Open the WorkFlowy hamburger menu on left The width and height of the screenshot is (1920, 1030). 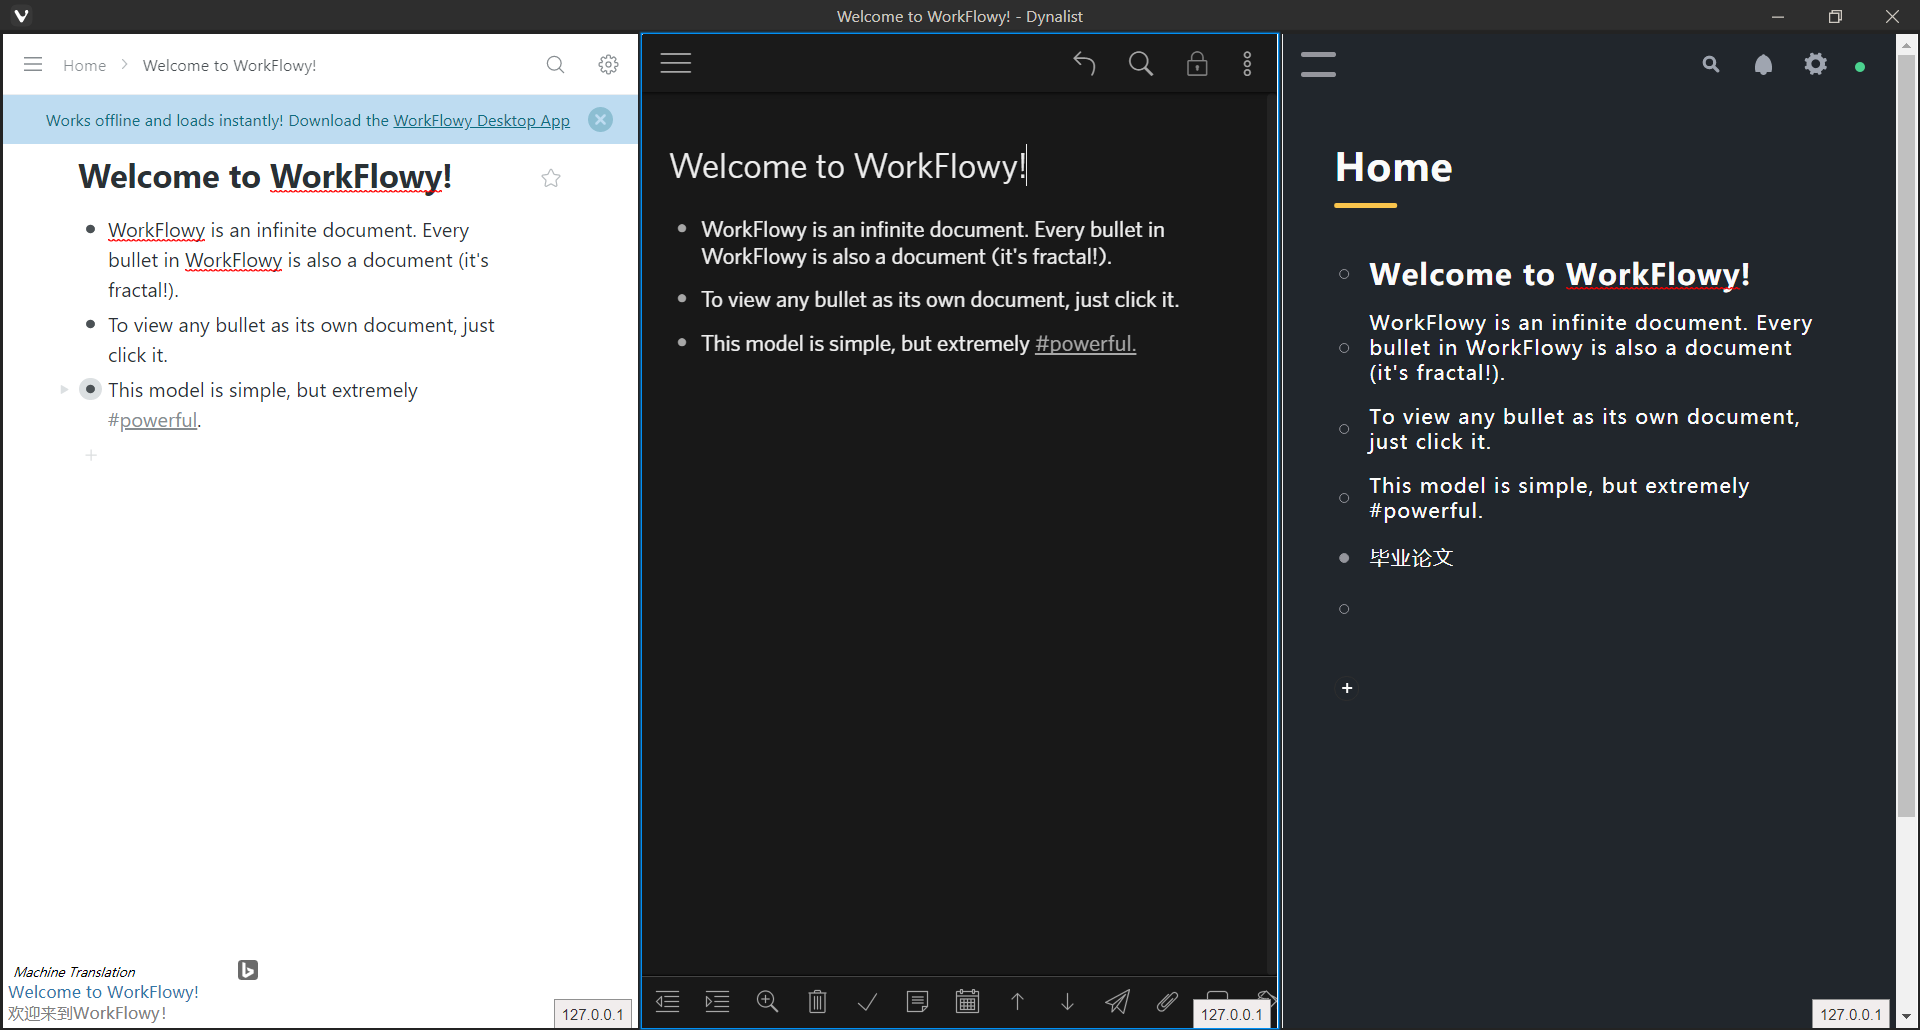[33, 65]
